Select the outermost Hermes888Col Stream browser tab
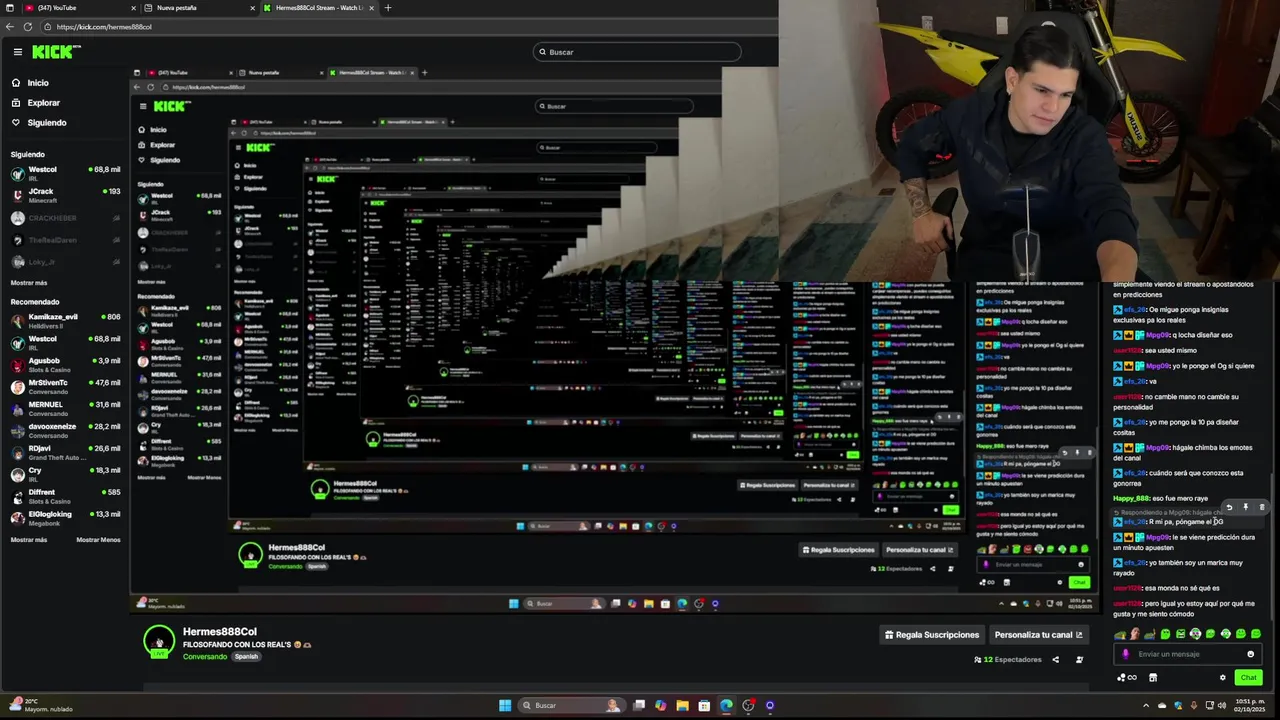This screenshot has height=720, width=1280. point(318,8)
